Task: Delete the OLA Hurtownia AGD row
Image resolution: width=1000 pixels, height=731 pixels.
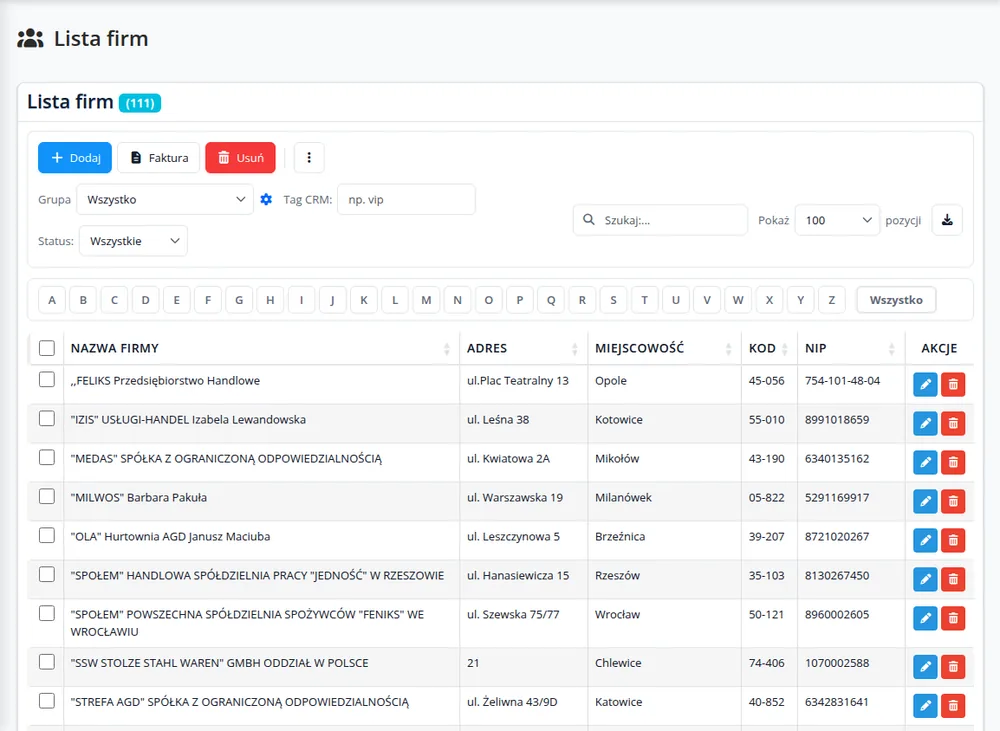Action: coord(953,540)
